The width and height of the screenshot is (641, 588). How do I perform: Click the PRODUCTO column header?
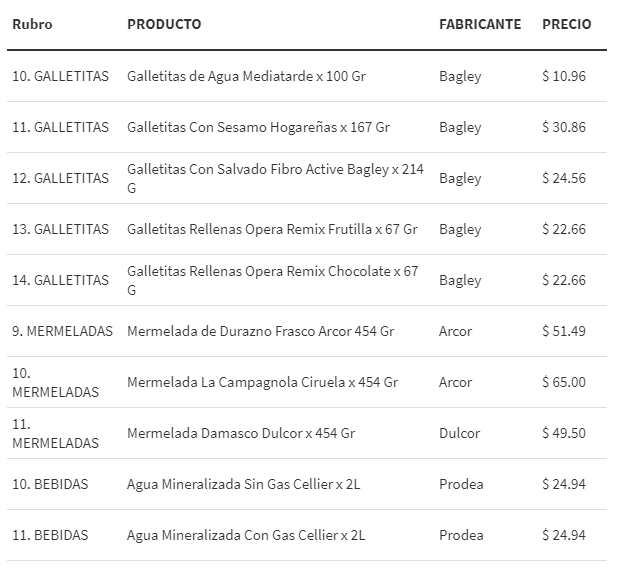pos(164,24)
